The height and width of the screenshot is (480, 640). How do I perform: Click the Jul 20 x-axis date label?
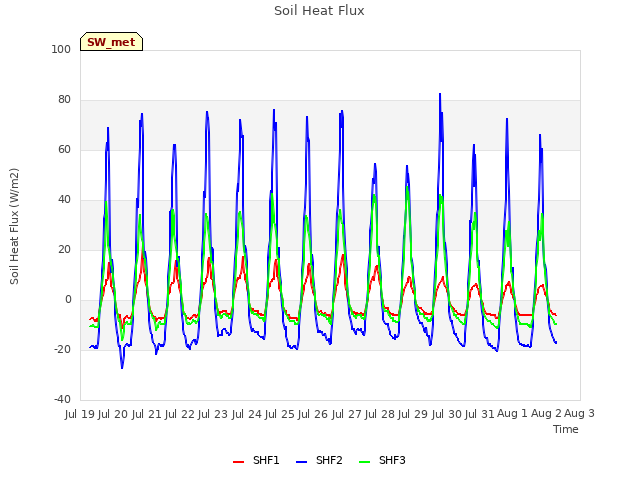(x=113, y=414)
